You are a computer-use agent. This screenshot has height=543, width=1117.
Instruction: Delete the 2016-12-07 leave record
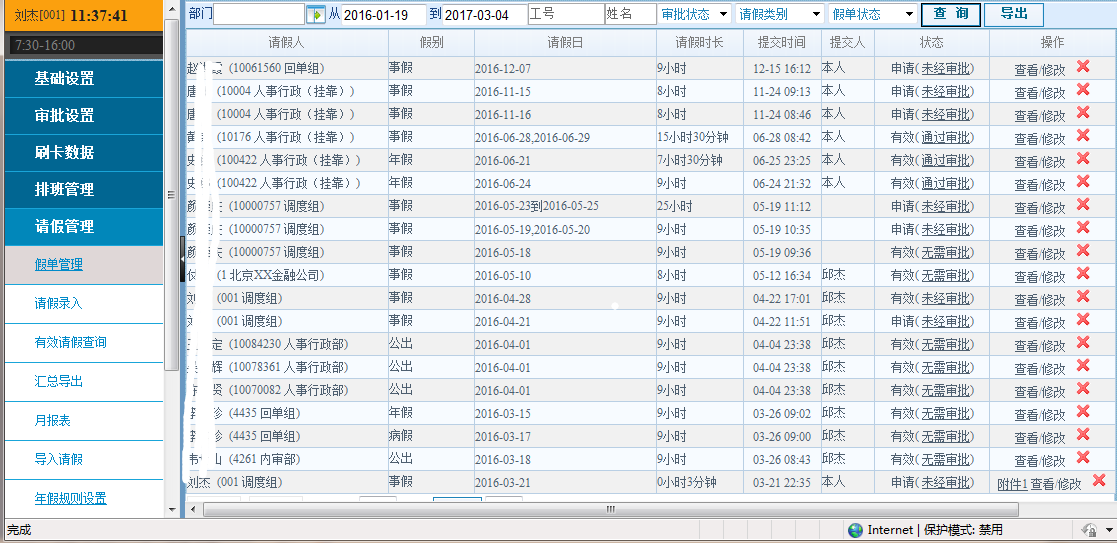(1083, 67)
